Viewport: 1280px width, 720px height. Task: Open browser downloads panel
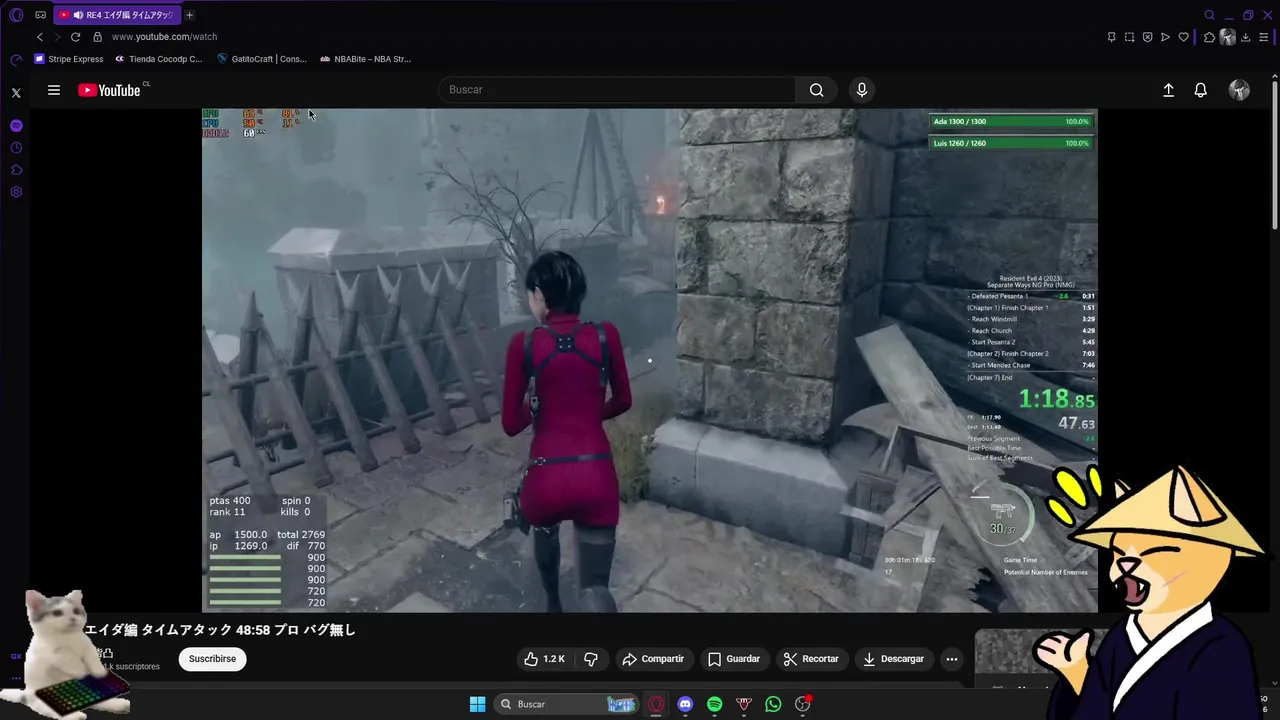[1247, 37]
